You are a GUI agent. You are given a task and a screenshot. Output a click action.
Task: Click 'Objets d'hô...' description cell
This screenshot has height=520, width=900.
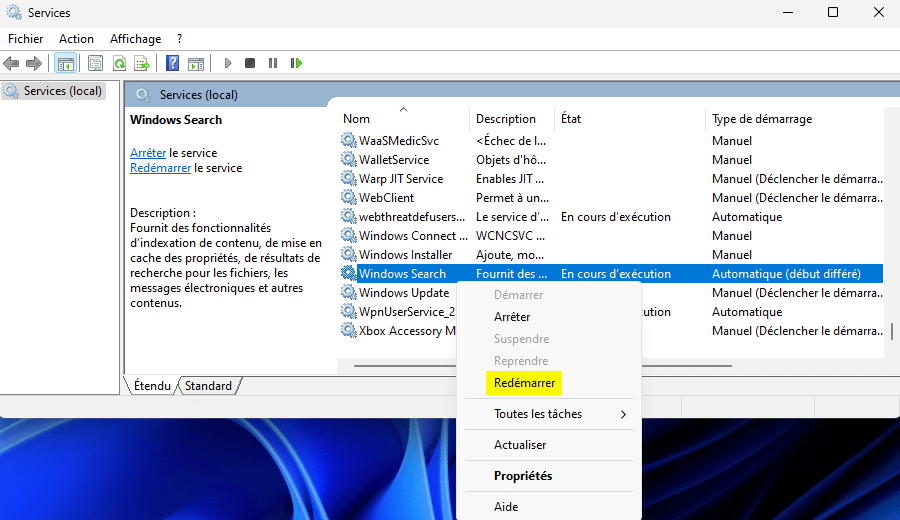click(x=511, y=160)
